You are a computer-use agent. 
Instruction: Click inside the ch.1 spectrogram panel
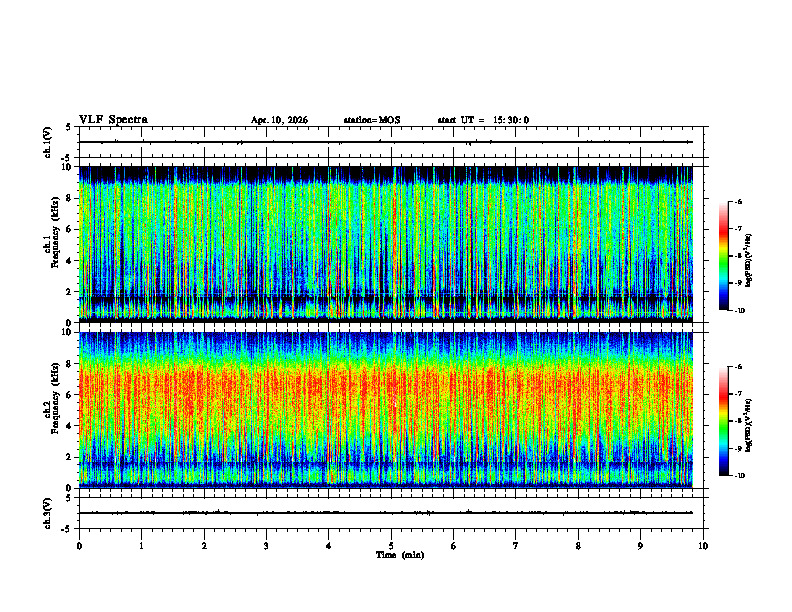[386, 244]
